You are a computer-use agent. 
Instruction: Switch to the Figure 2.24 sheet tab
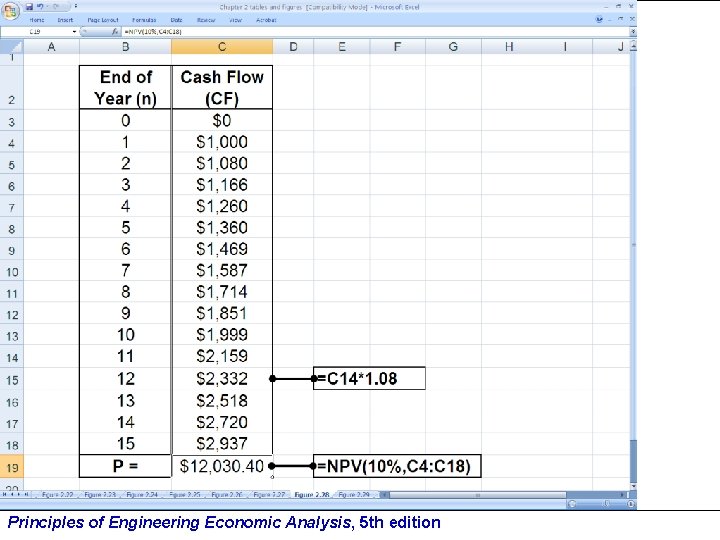pyautogui.click(x=142, y=495)
